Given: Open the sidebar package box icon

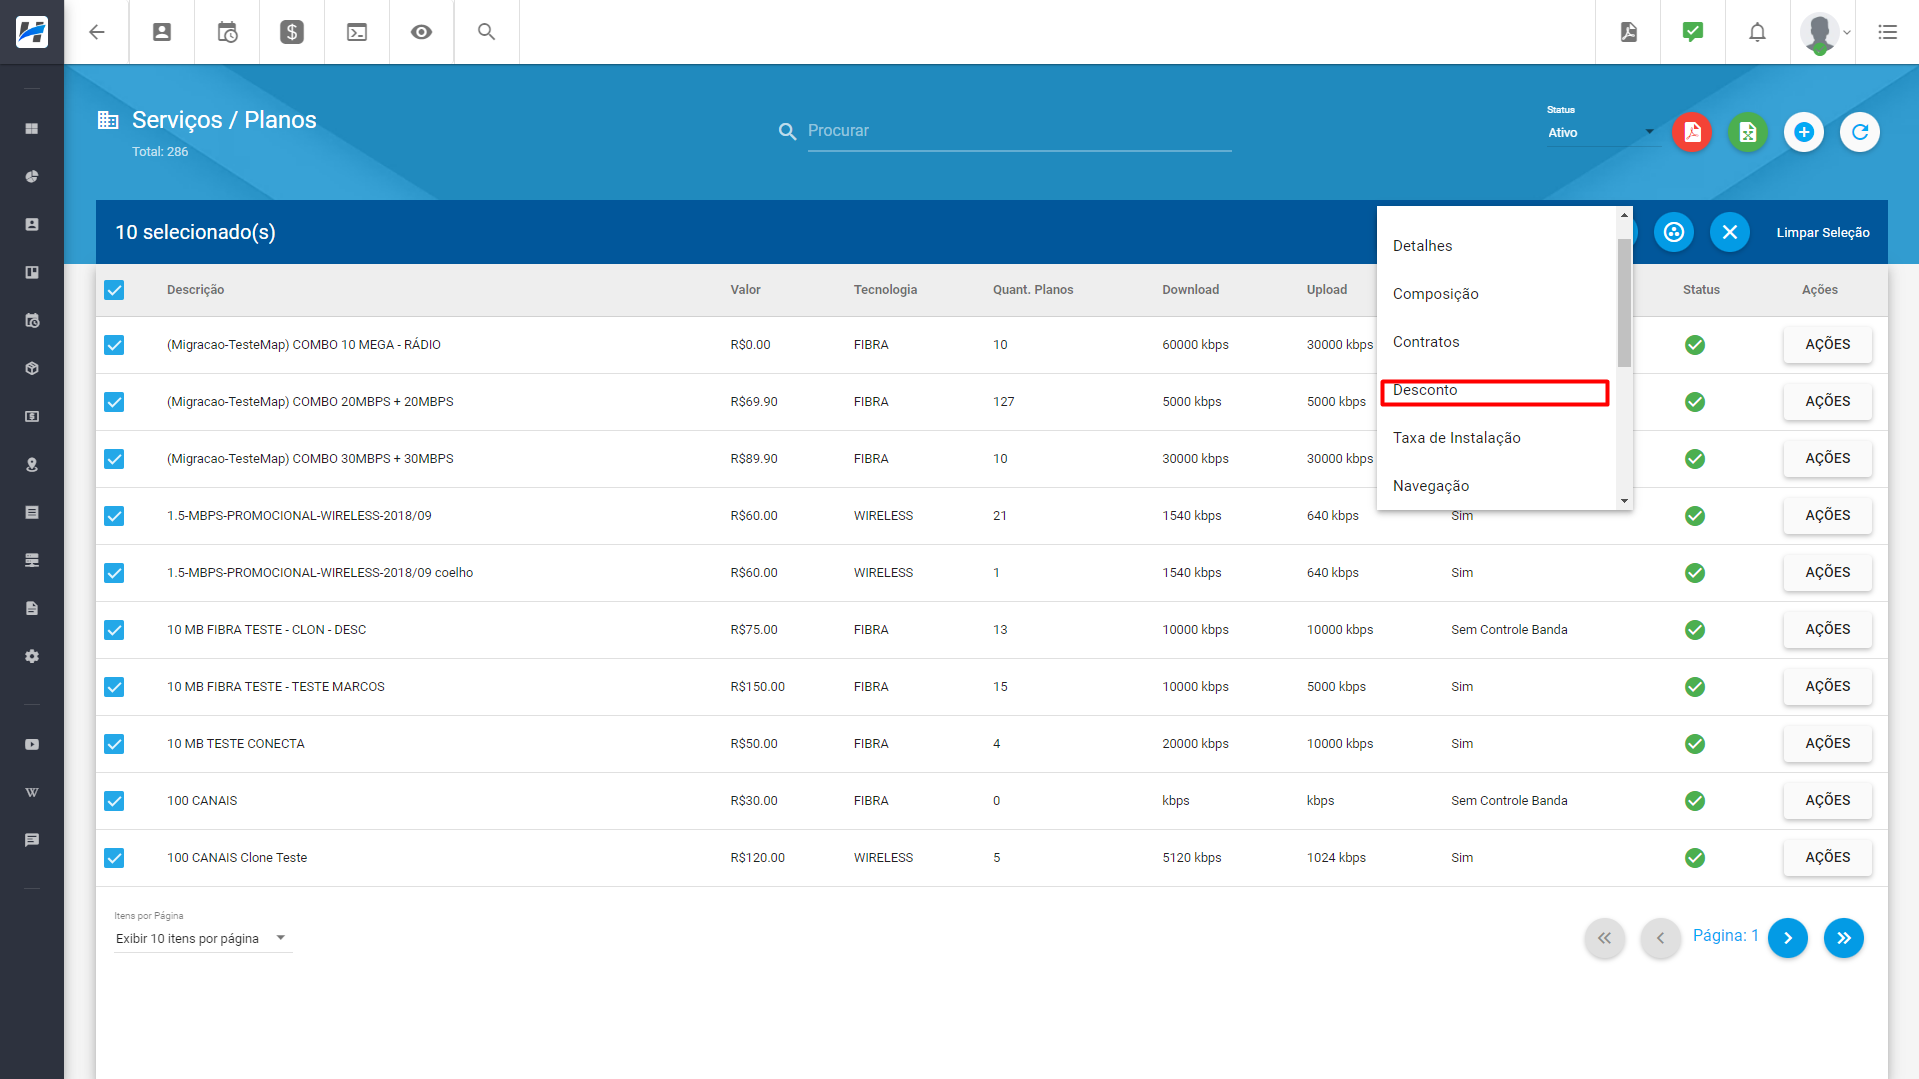Looking at the screenshot, I should coord(32,368).
